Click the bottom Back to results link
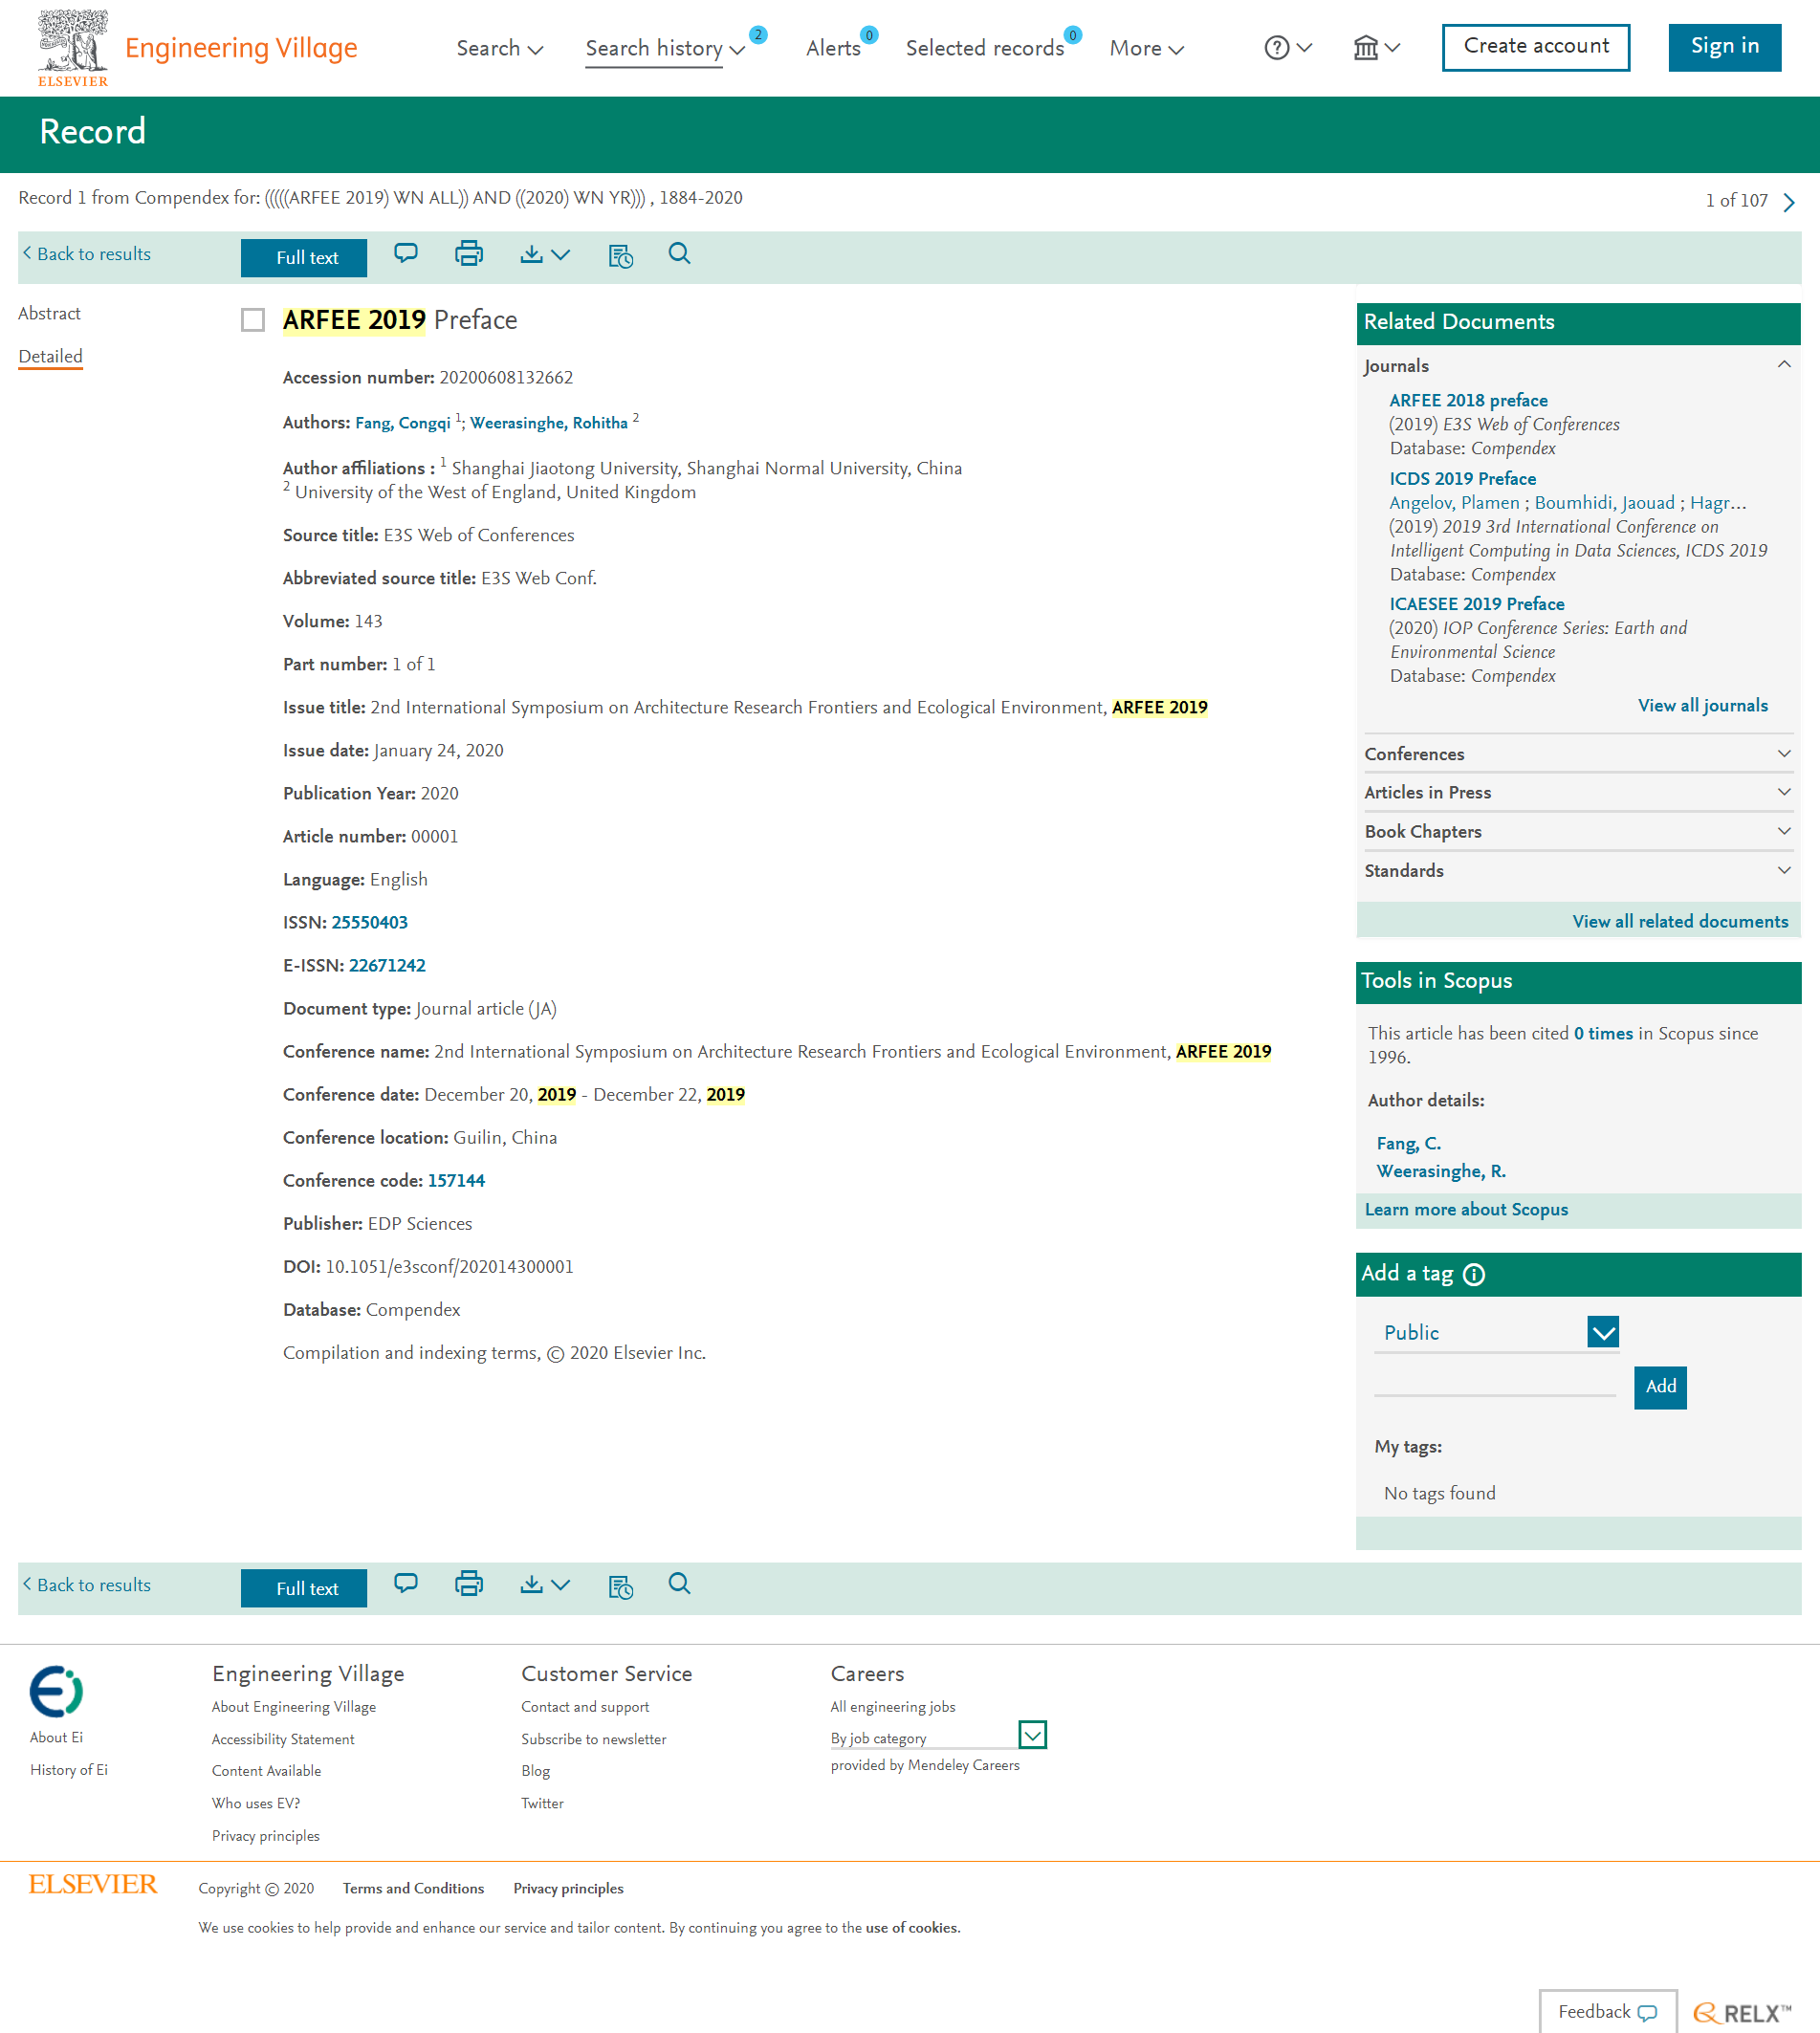 coord(86,1585)
